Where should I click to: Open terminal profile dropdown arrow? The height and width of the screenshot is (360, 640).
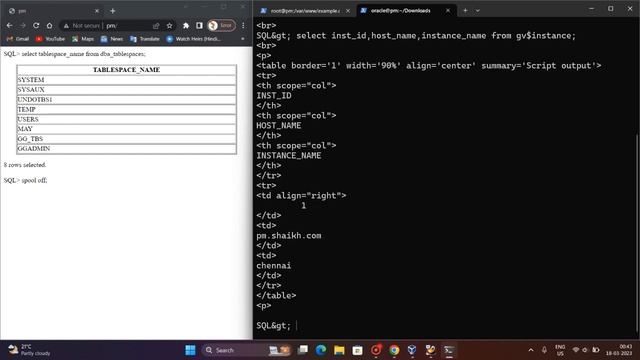(x=478, y=11)
